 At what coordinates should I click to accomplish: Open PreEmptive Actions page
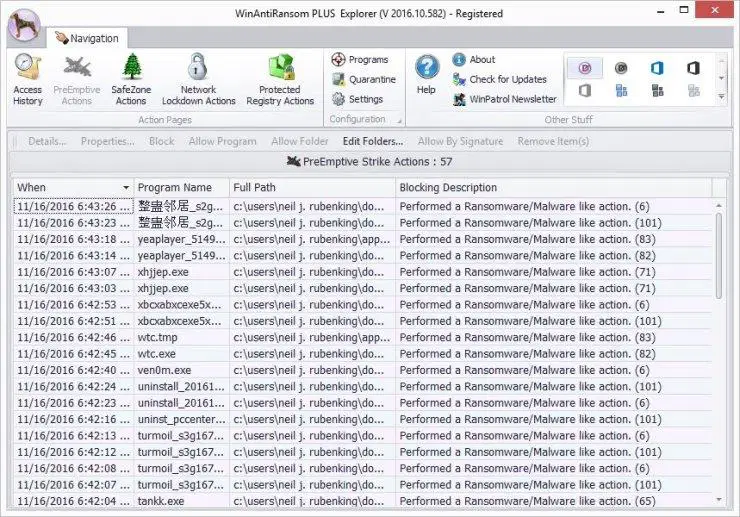[77, 80]
